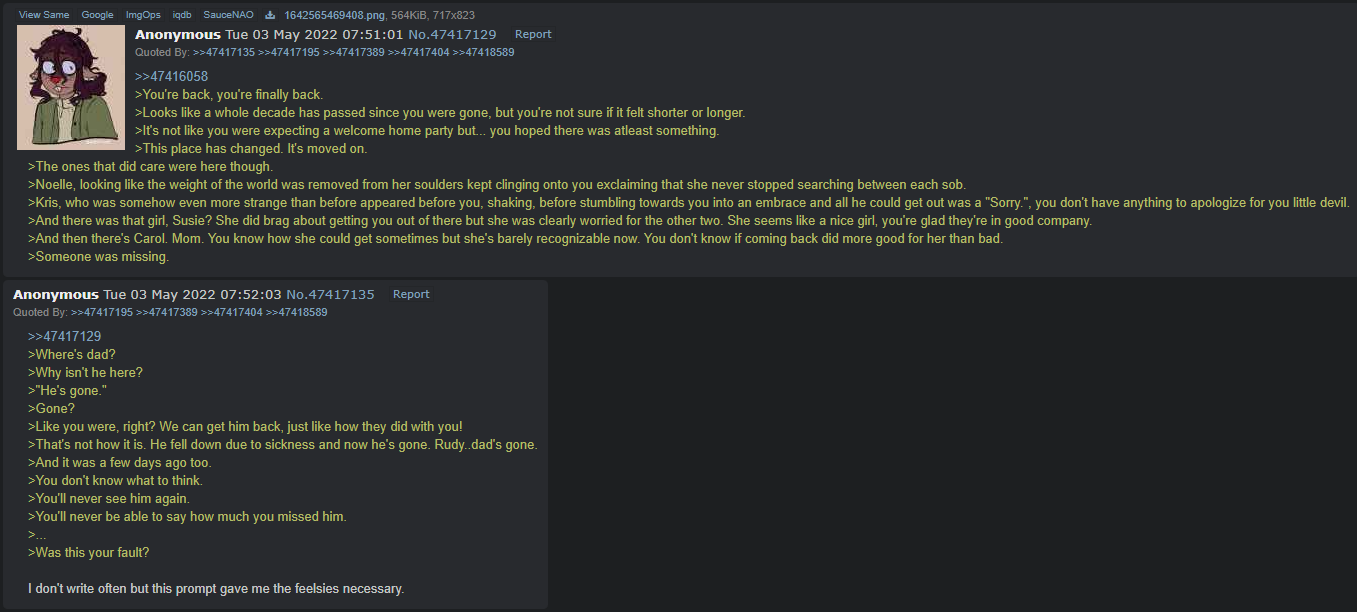Image resolution: width=1357 pixels, height=612 pixels.
Task: Click the download icon beside the image filename
Action: pyautogui.click(x=270, y=15)
